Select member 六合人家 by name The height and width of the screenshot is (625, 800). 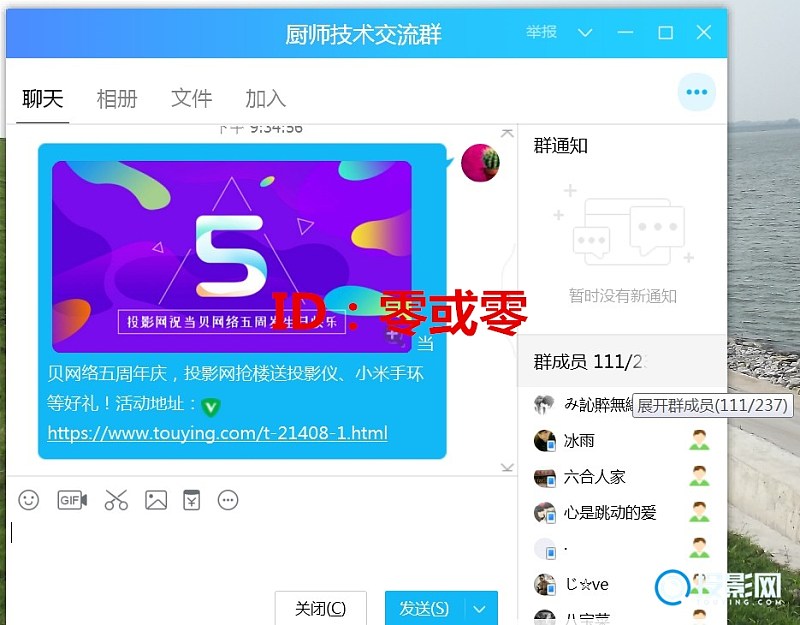594,477
